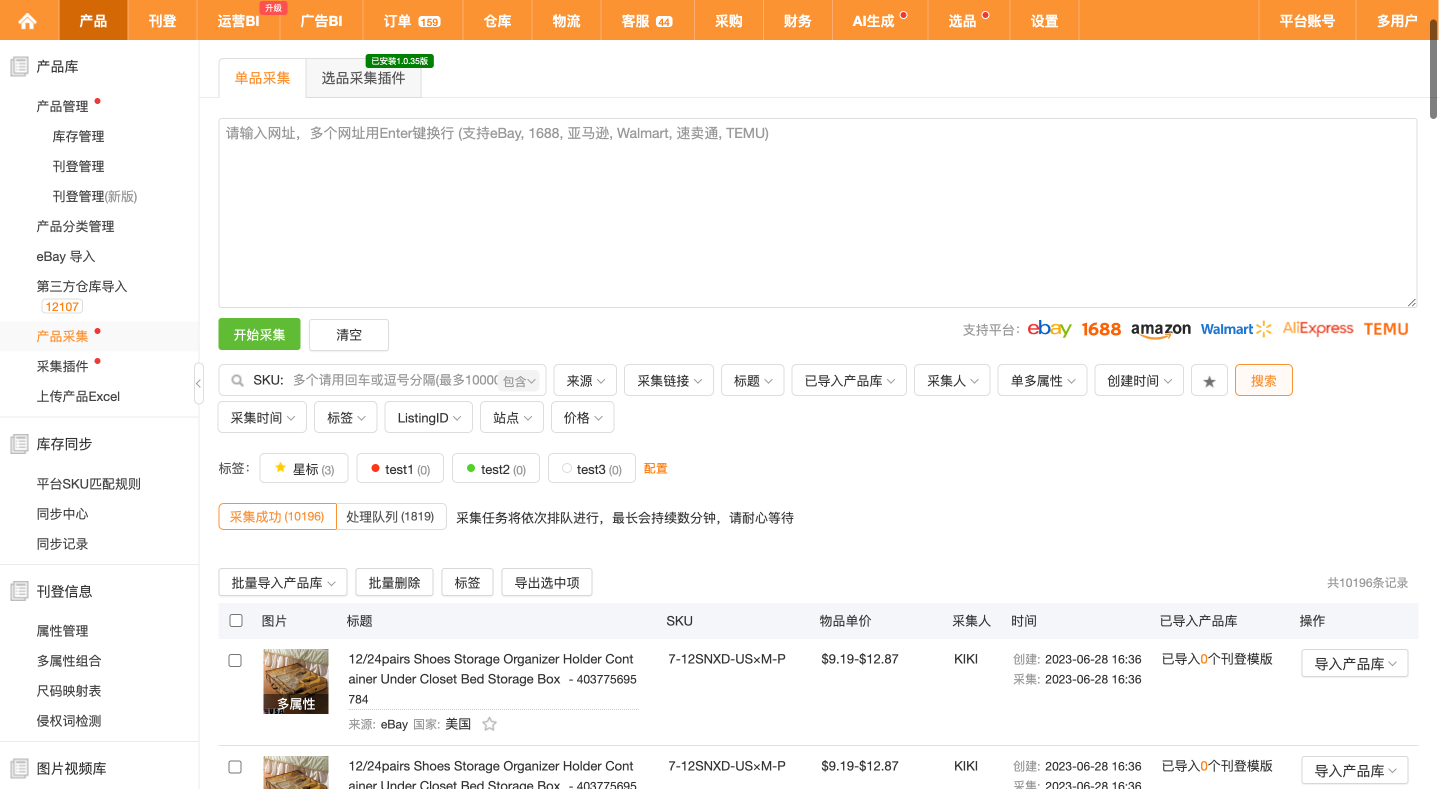
Task: Click the favorite star on first product row
Action: (x=489, y=724)
